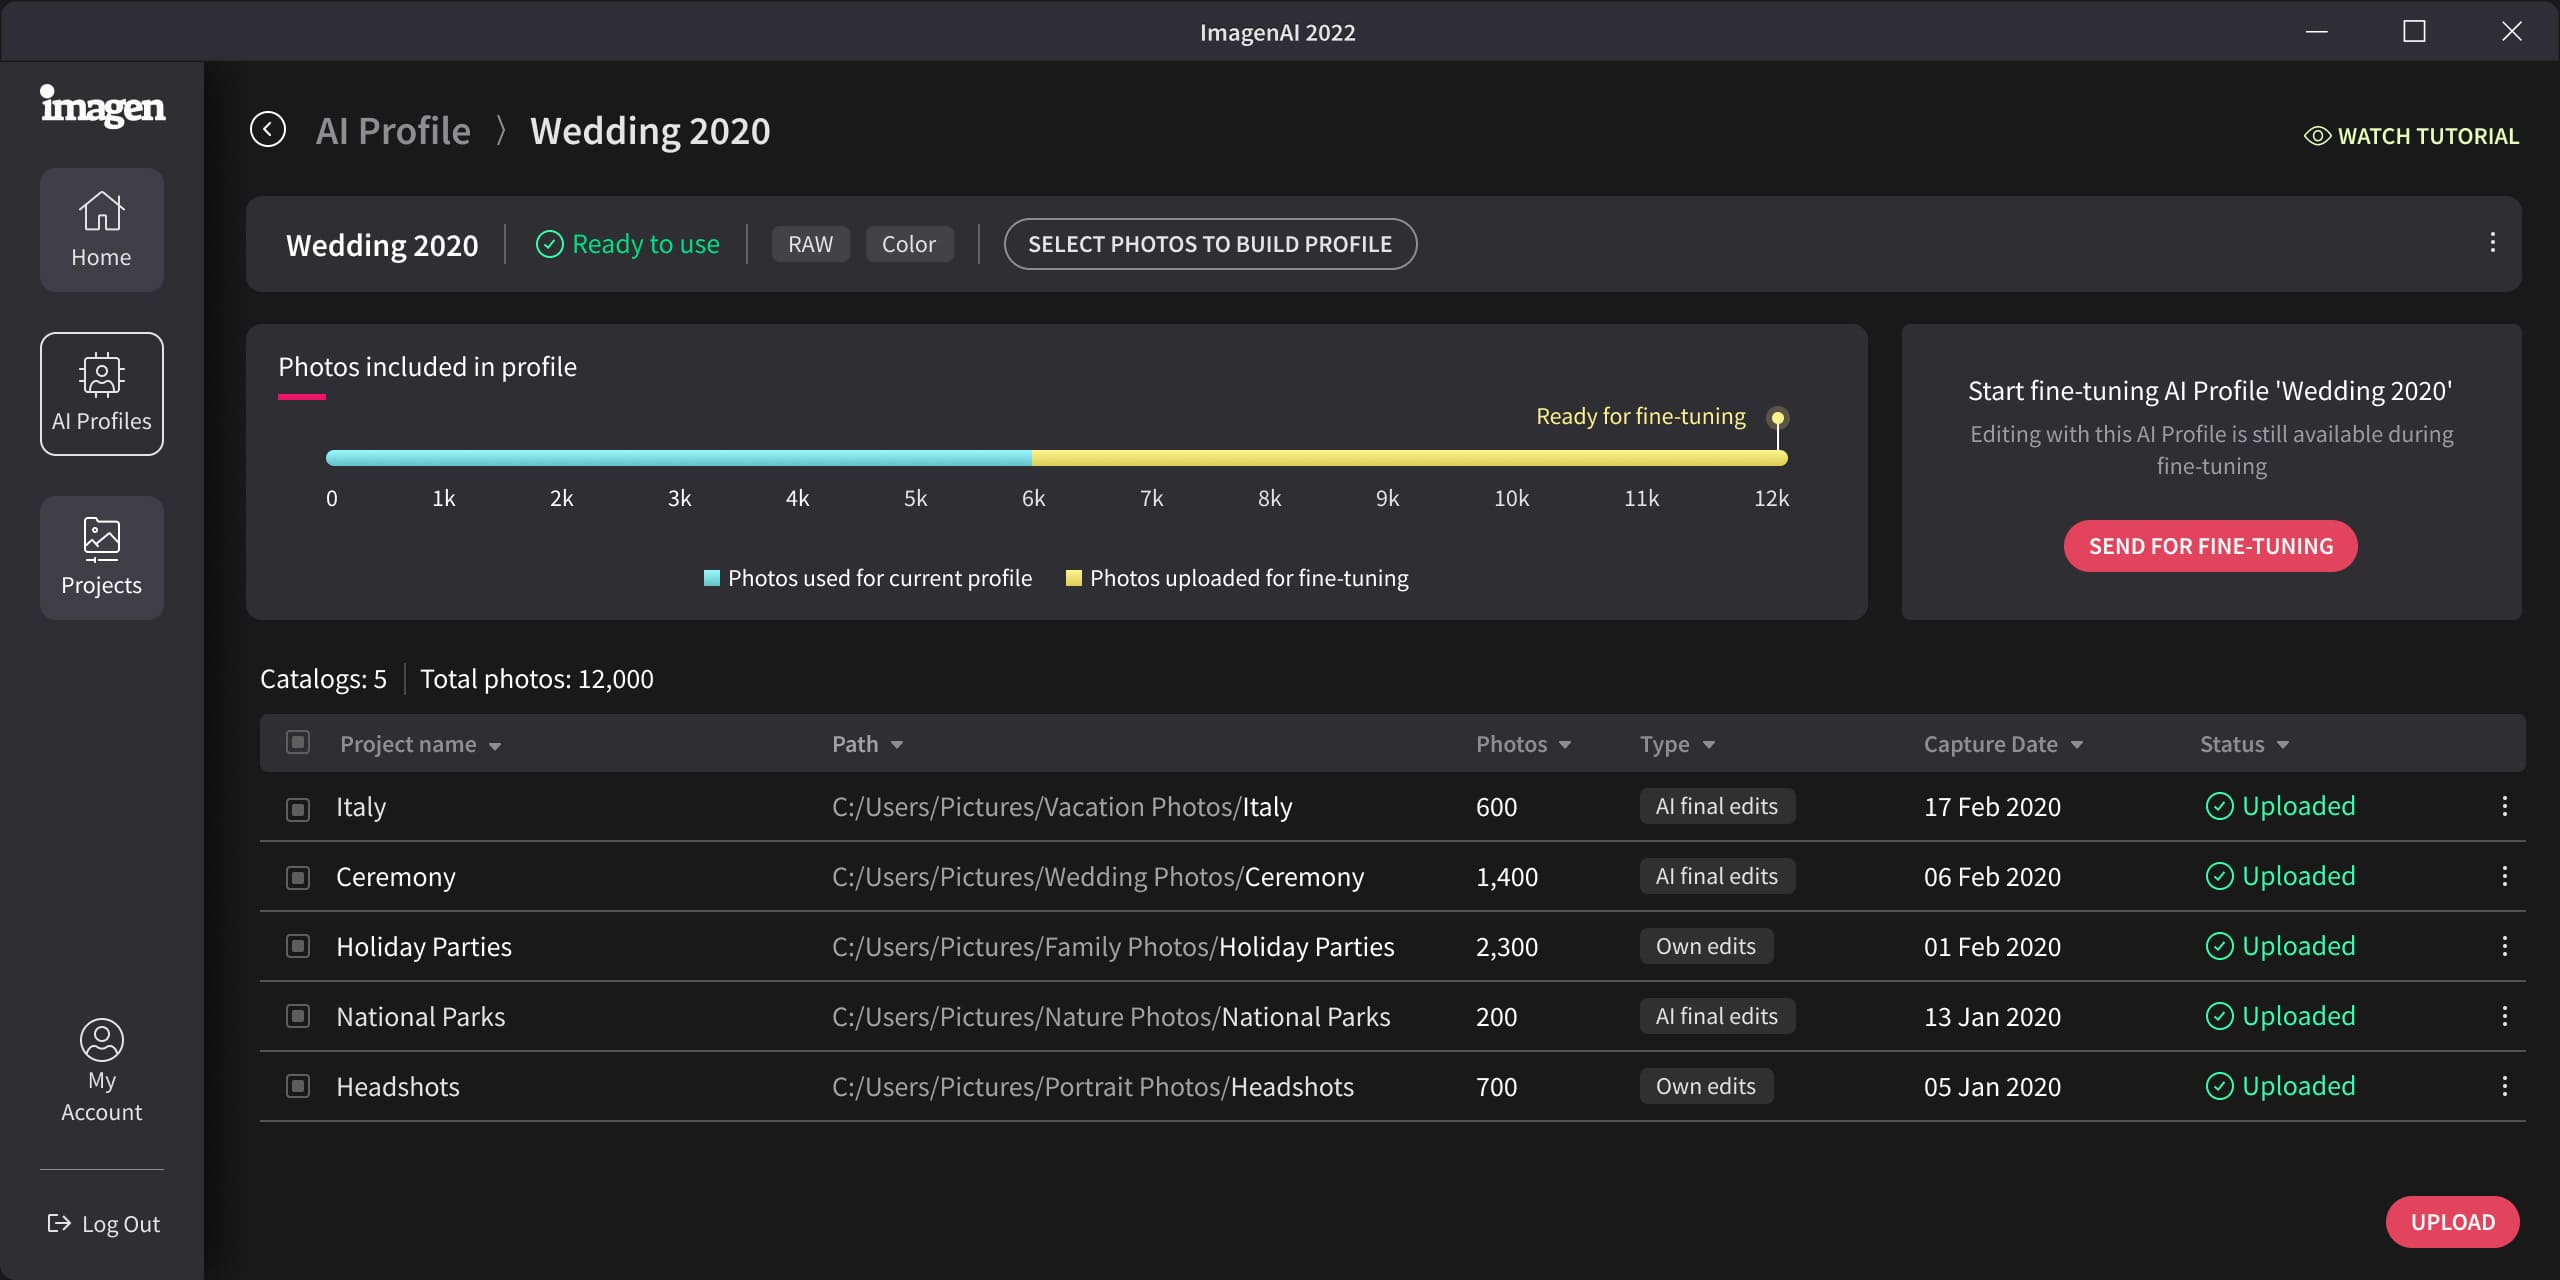Image resolution: width=2560 pixels, height=1280 pixels.
Task: Click the Log Out icon
Action: click(x=59, y=1223)
